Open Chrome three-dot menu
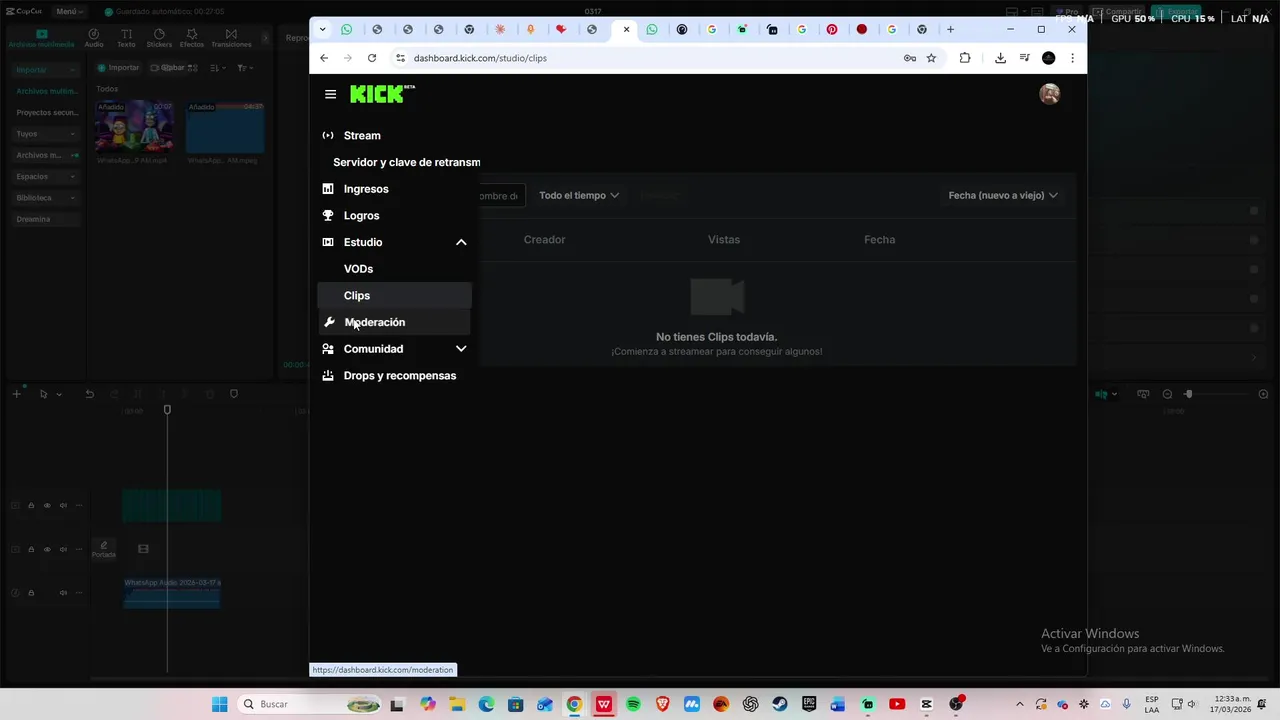Image resolution: width=1280 pixels, height=720 pixels. pyautogui.click(x=1072, y=58)
